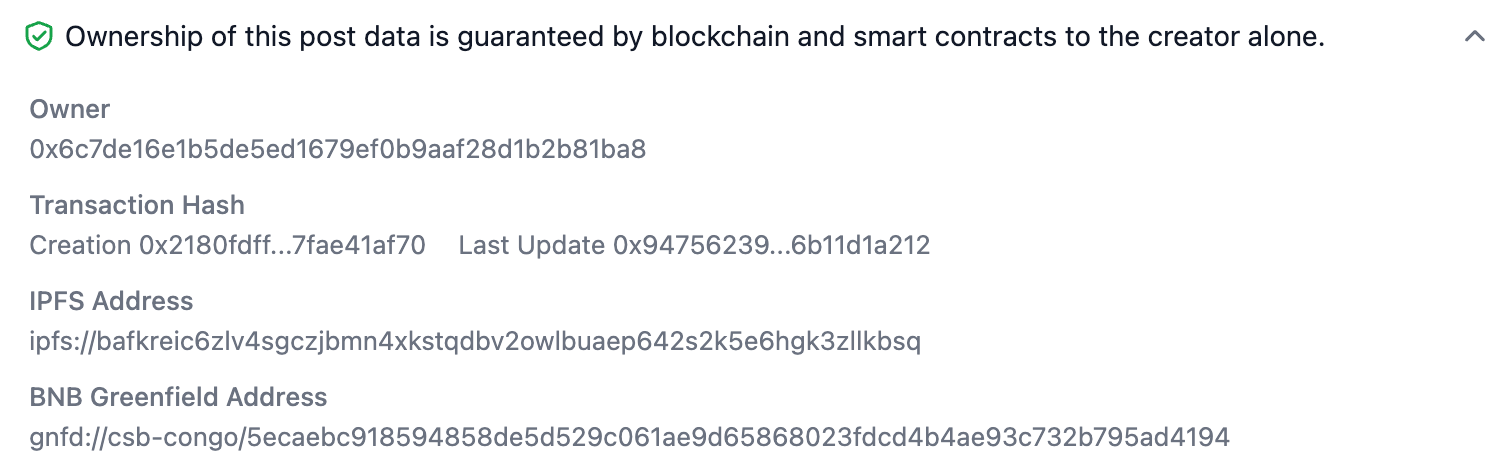Viewport: 1508px width, 468px height.
Task: Open the owner address 0x6c7de16e…b81ba8
Action: click(x=338, y=150)
